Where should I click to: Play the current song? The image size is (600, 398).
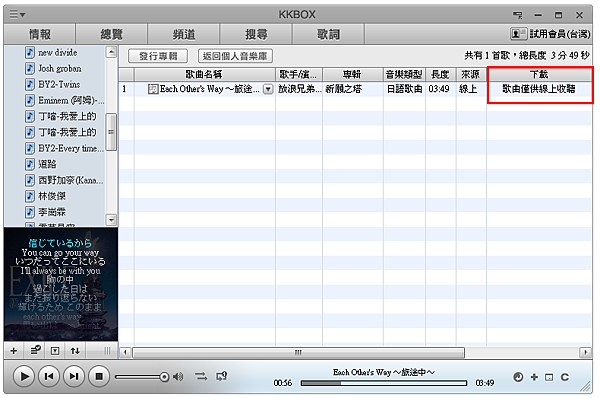pos(24,377)
